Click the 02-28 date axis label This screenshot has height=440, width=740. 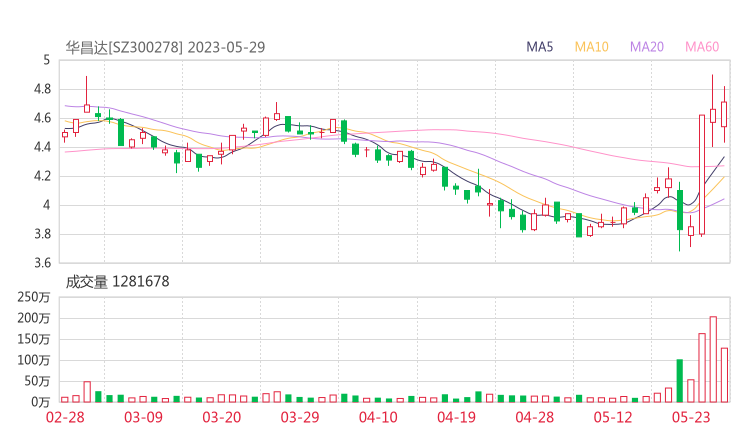(x=65, y=417)
